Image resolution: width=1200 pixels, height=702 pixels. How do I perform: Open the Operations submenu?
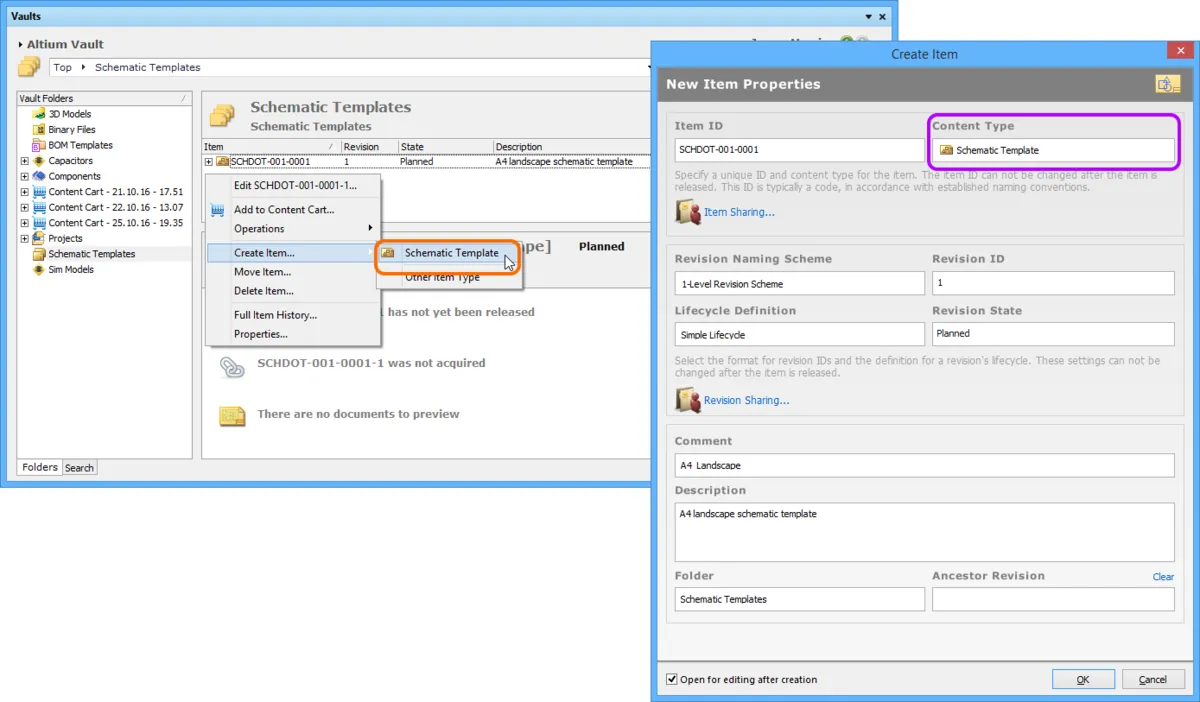pyautogui.click(x=294, y=228)
